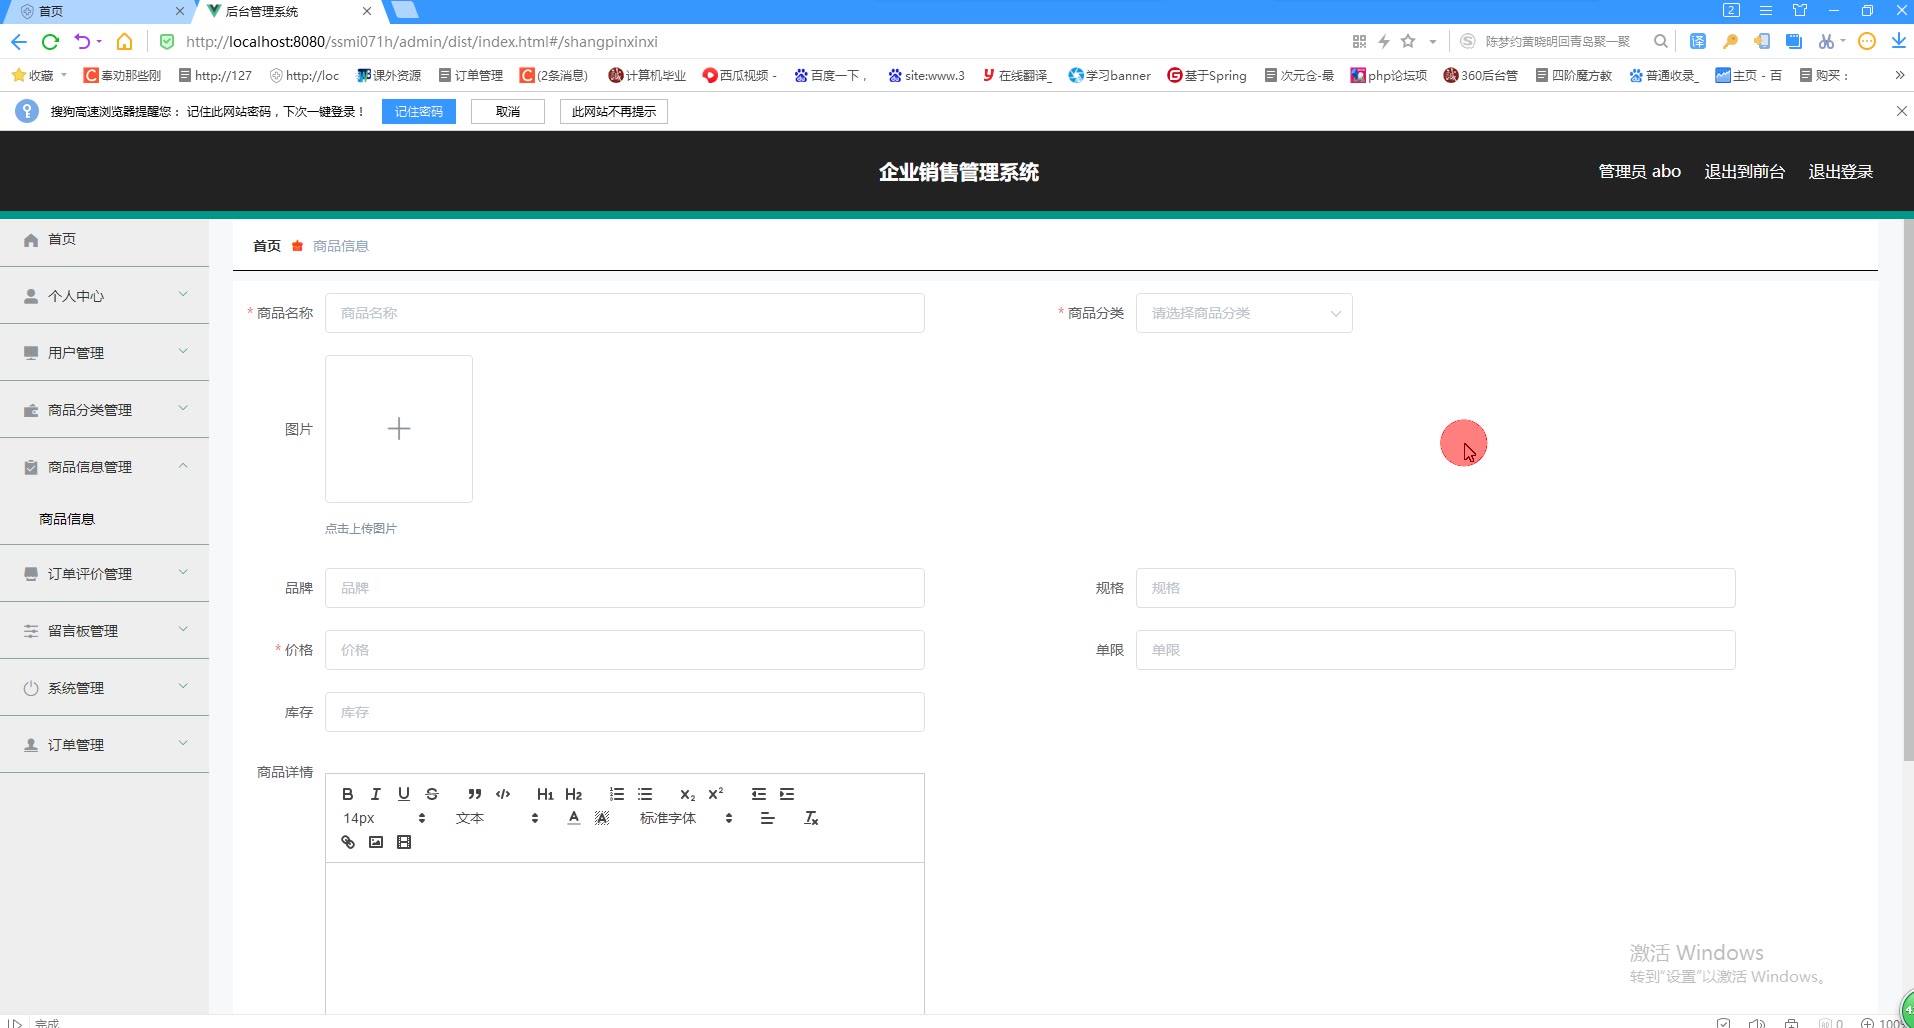Focus the 规格 input field

pyautogui.click(x=1436, y=588)
